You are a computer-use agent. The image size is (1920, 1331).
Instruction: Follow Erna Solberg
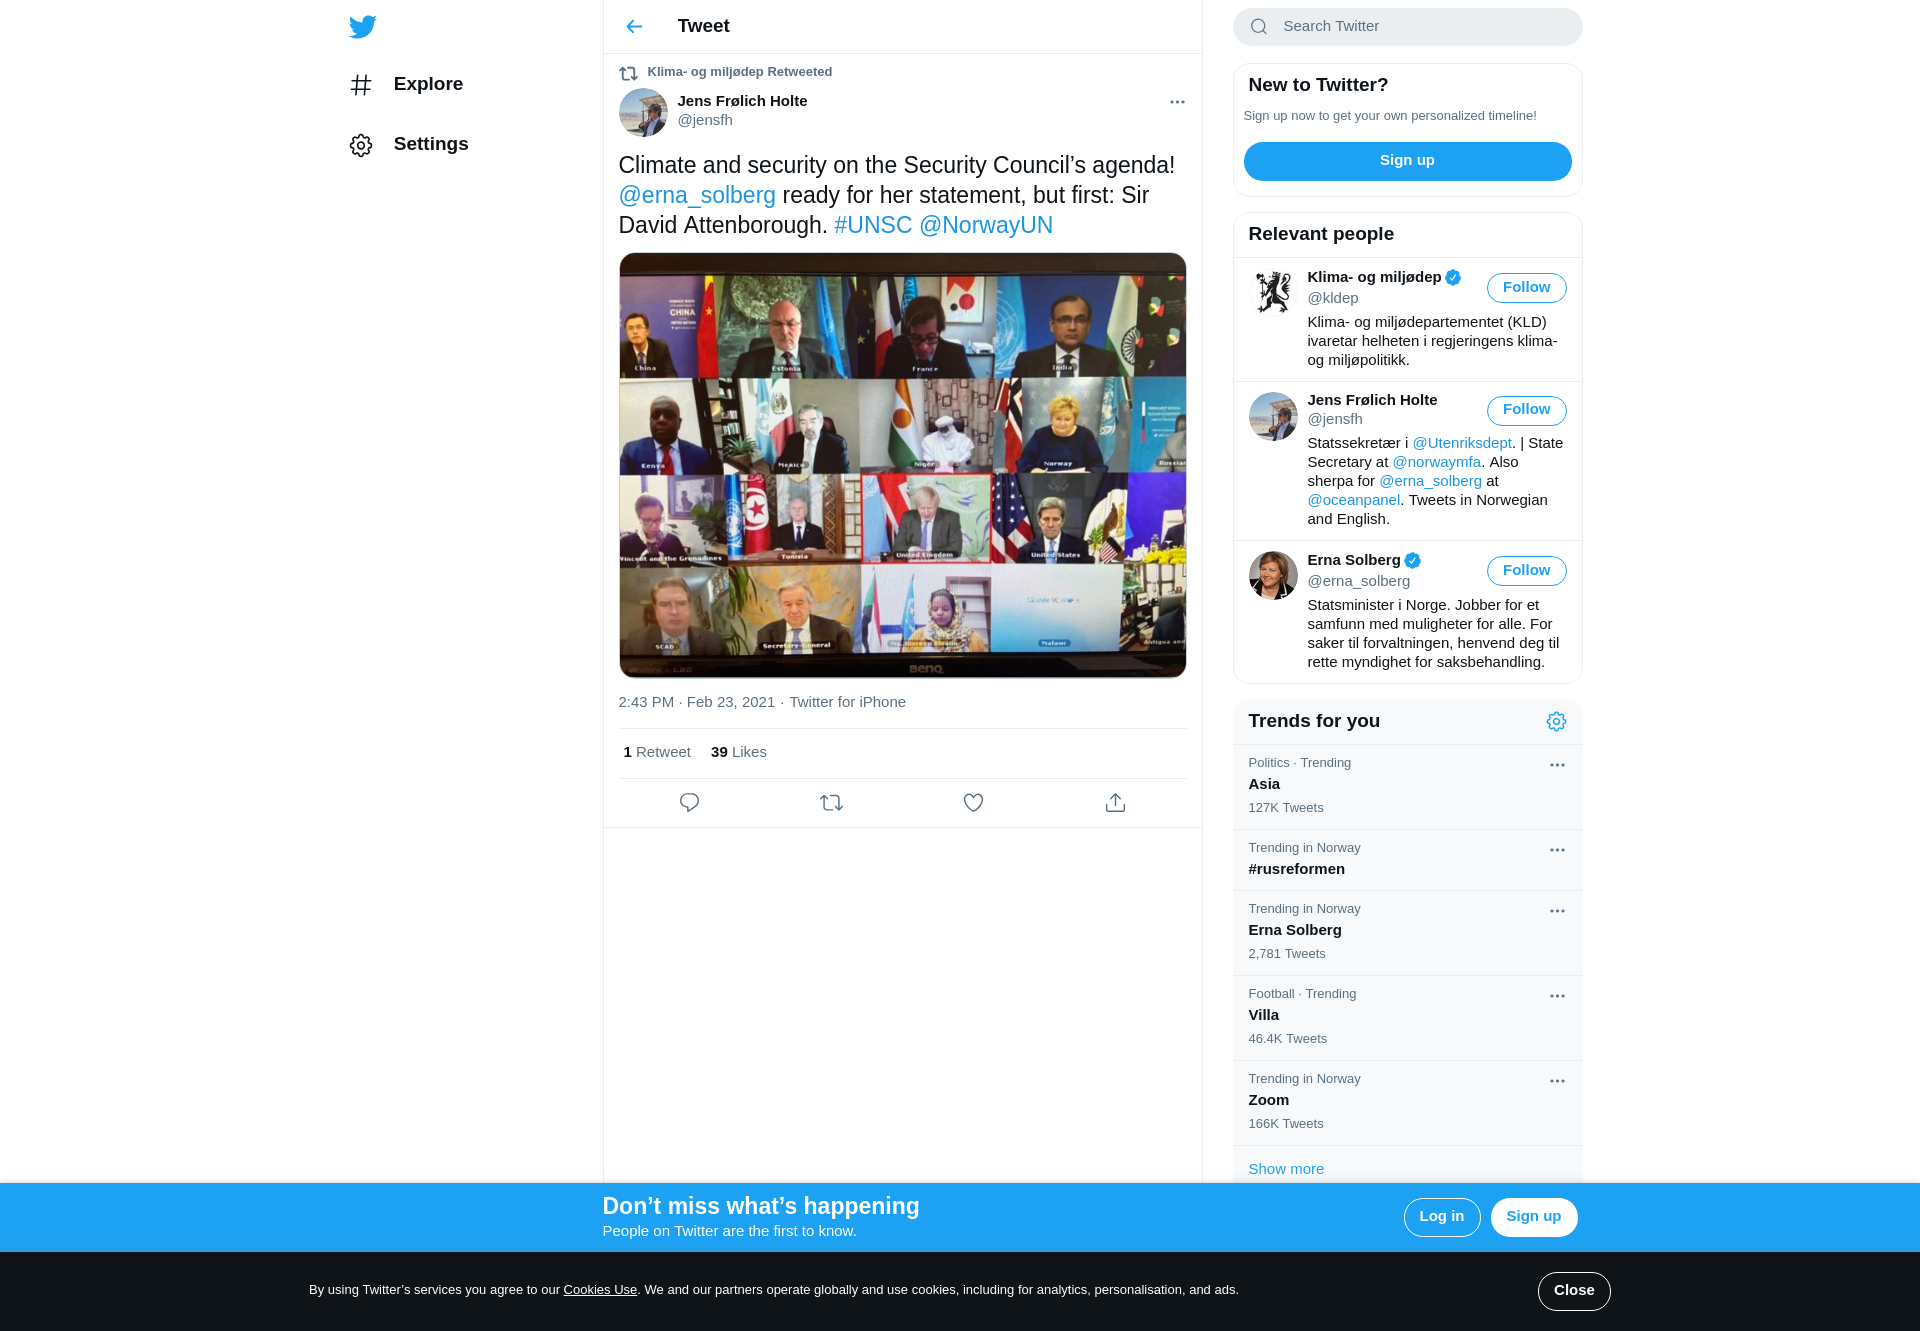[1526, 571]
